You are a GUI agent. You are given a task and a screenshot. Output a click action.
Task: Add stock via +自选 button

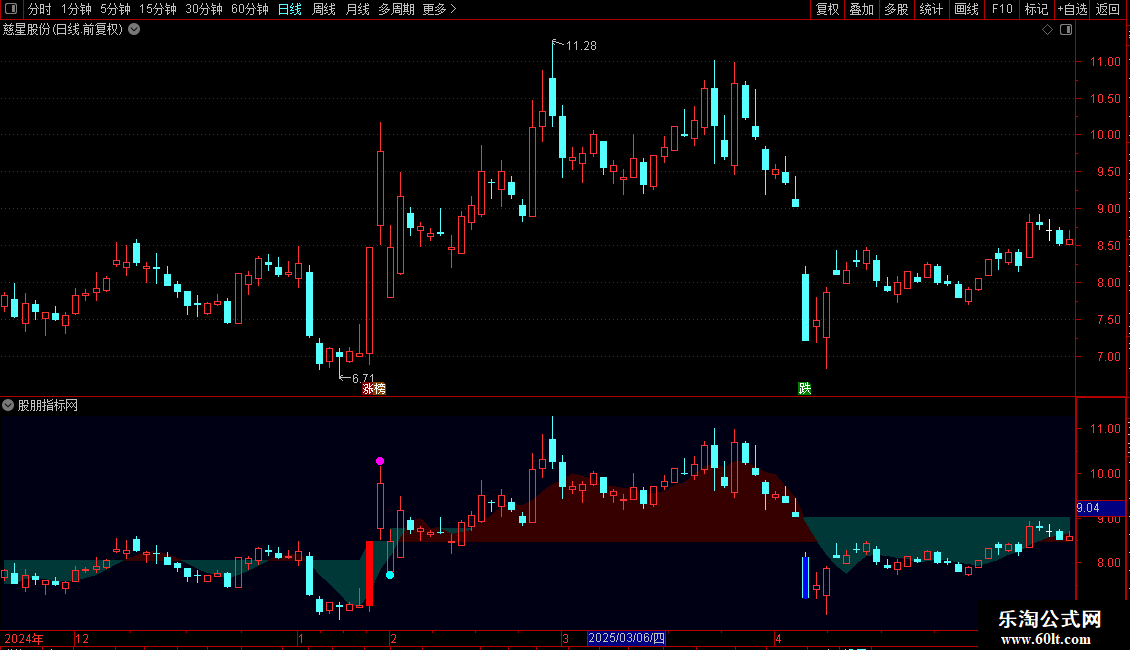coord(1072,9)
